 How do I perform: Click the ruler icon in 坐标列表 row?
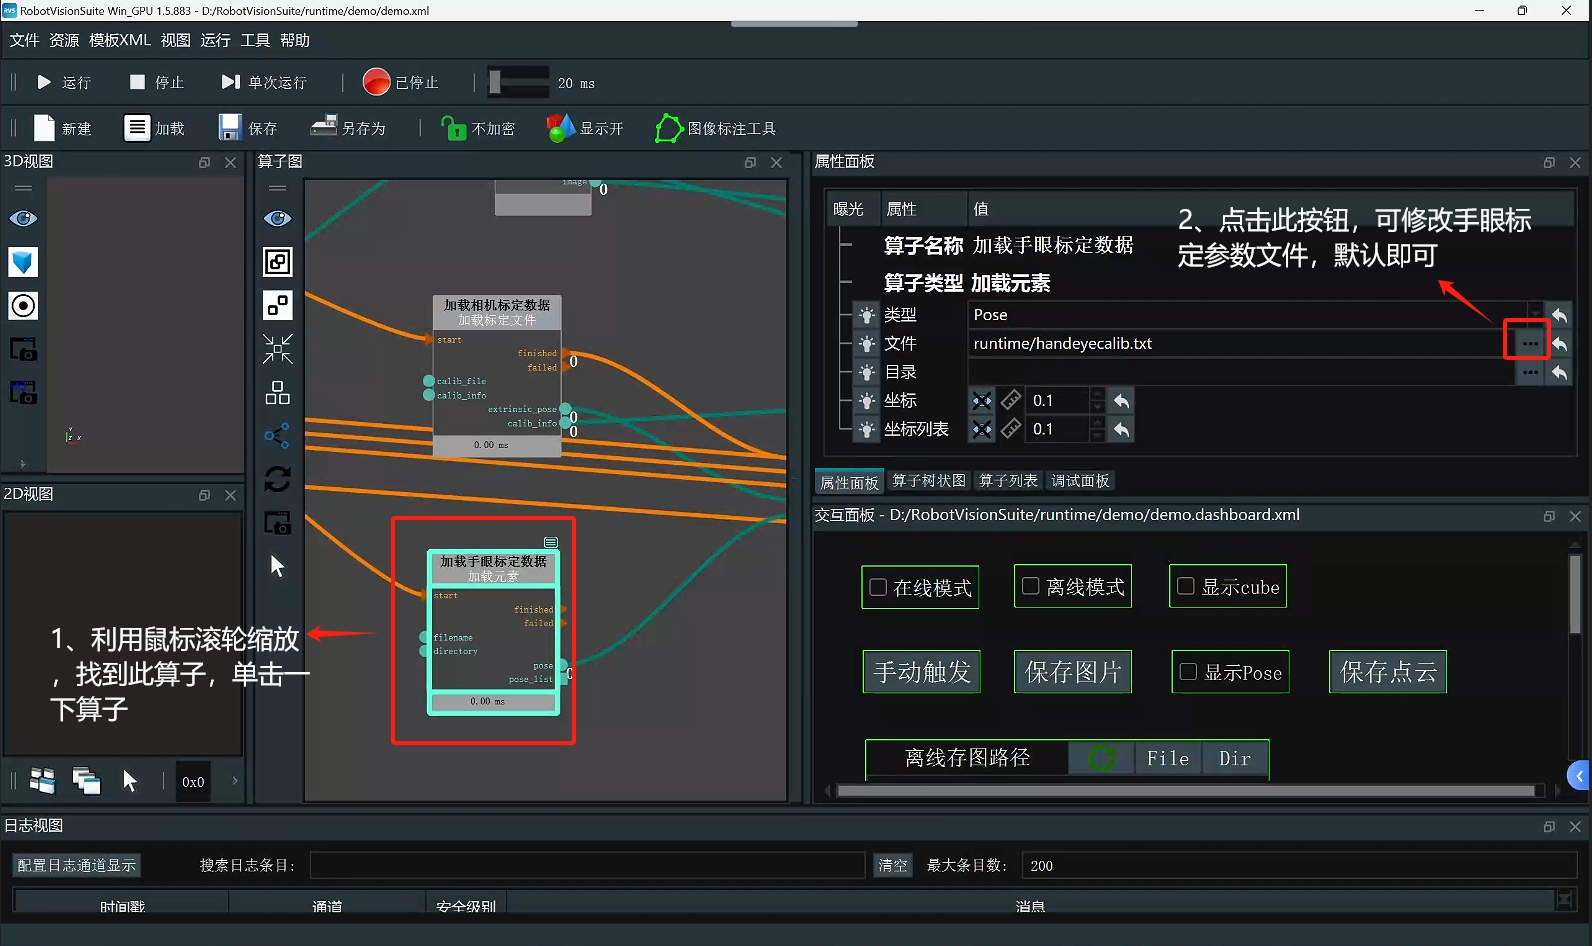[1011, 429]
